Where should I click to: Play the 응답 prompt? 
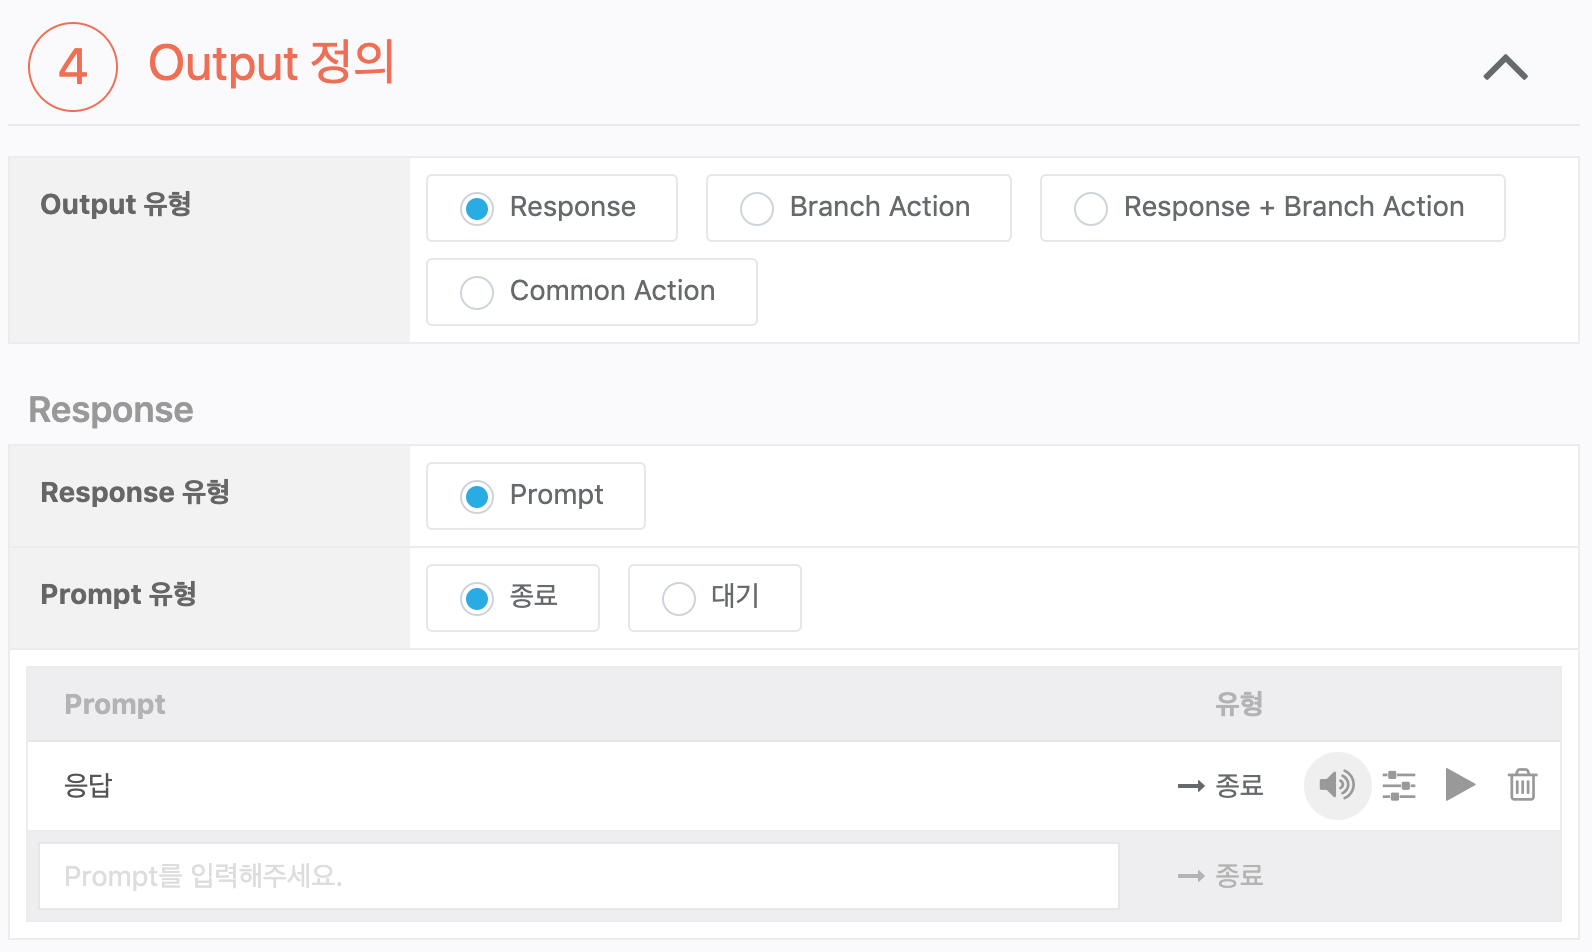[1460, 785]
